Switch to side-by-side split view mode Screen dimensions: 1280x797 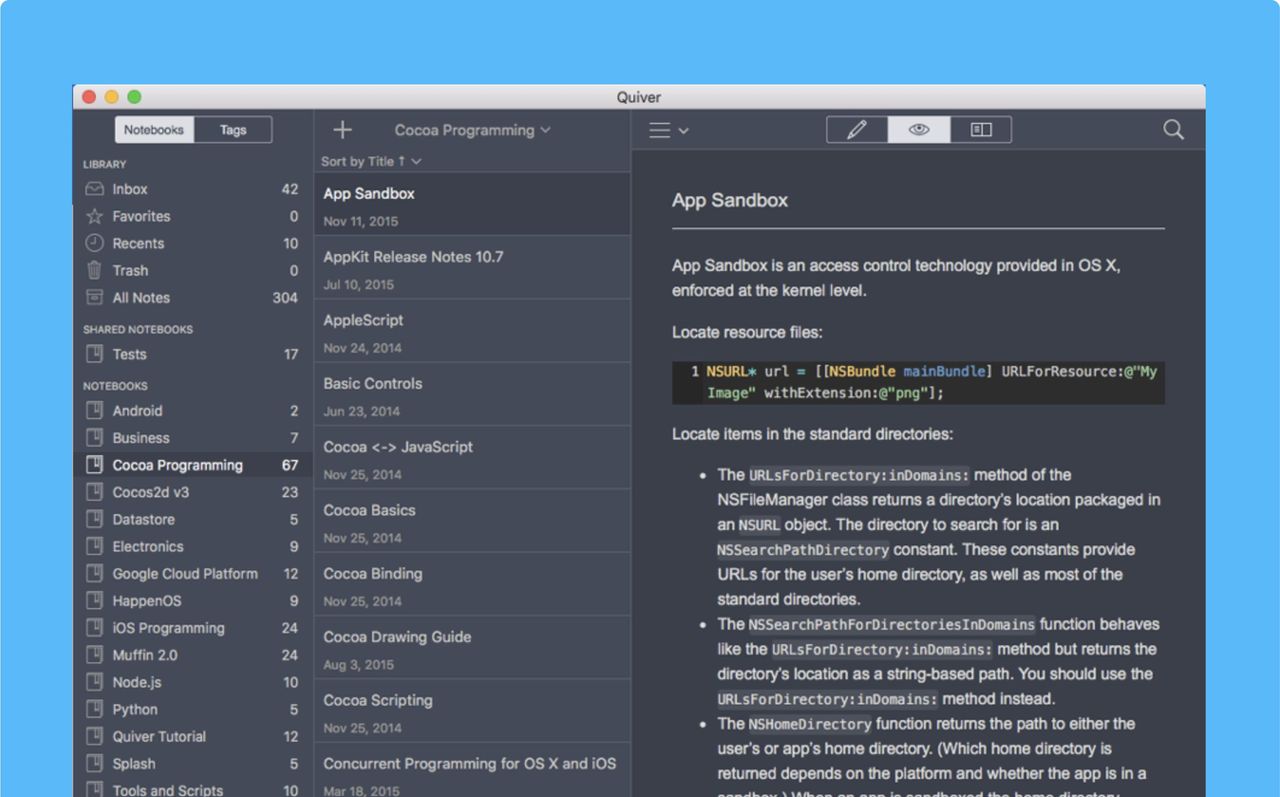[980, 130]
